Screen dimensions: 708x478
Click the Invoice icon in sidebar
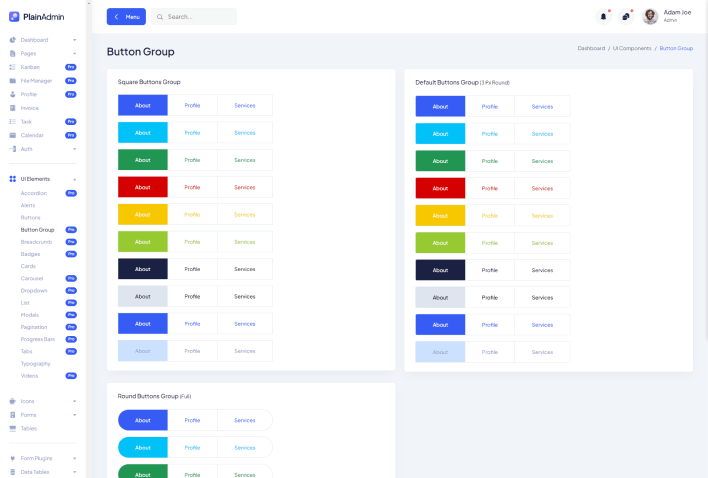pyautogui.click(x=12, y=108)
